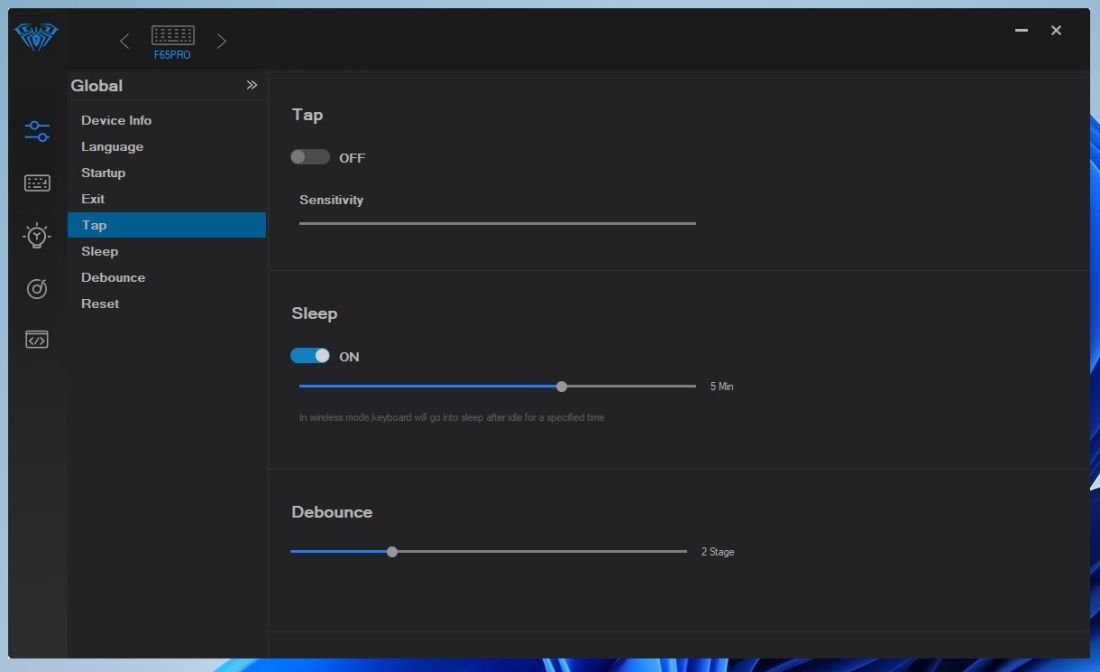This screenshot has height=672, width=1100.
Task: Select Device Info in Global menu
Action: (167, 120)
